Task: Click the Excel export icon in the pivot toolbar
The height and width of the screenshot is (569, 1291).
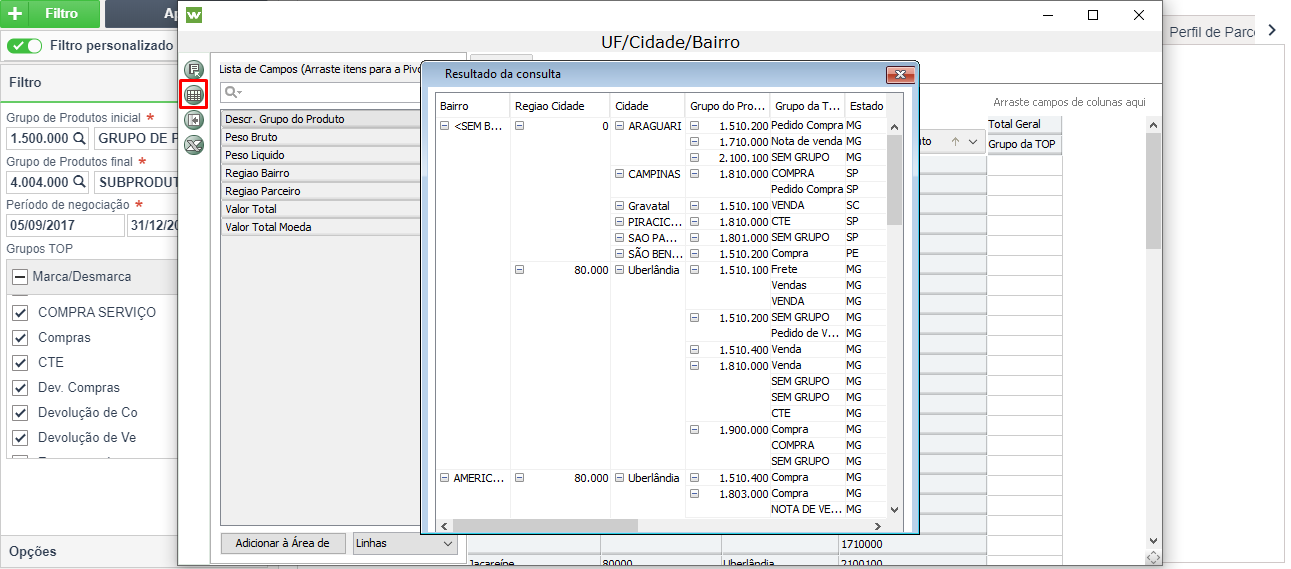Action: tap(194, 145)
